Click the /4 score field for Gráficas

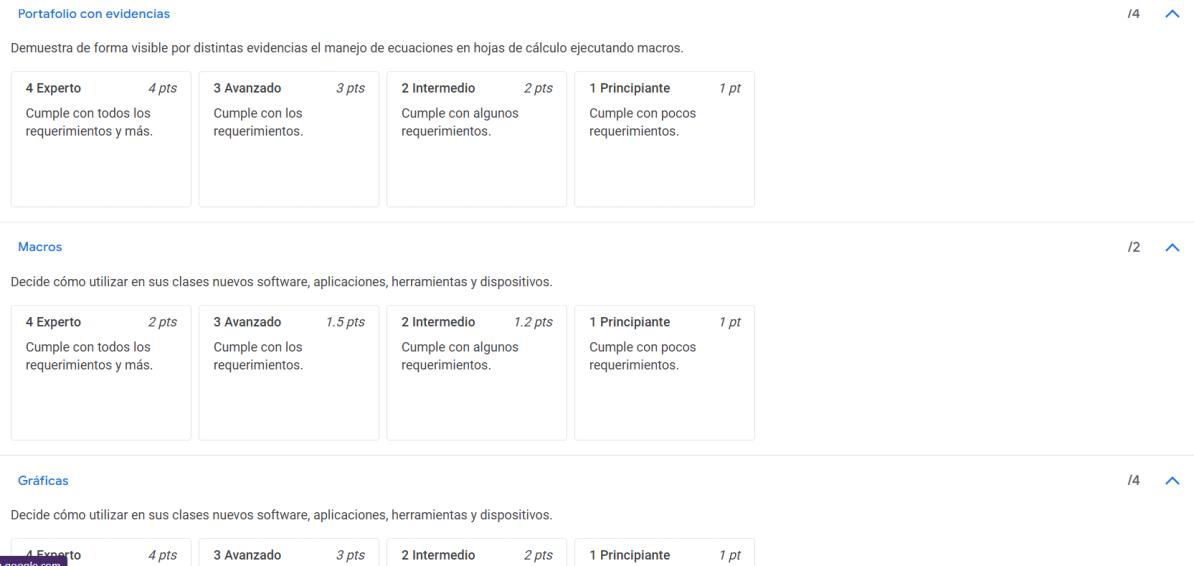1133,481
